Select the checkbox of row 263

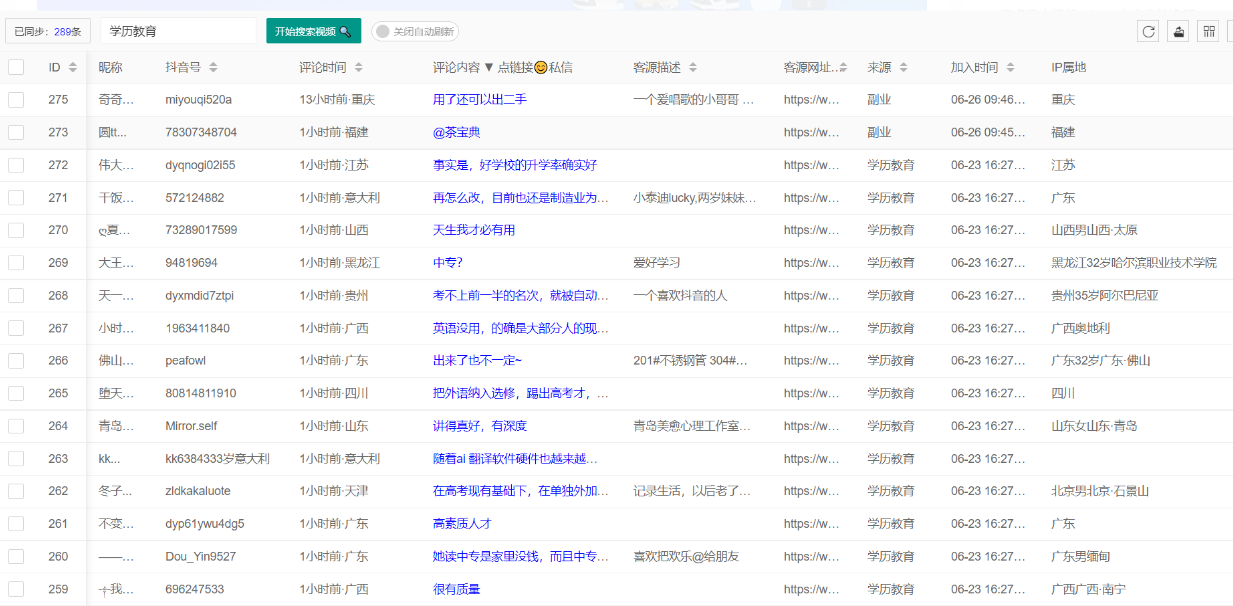click(x=16, y=458)
